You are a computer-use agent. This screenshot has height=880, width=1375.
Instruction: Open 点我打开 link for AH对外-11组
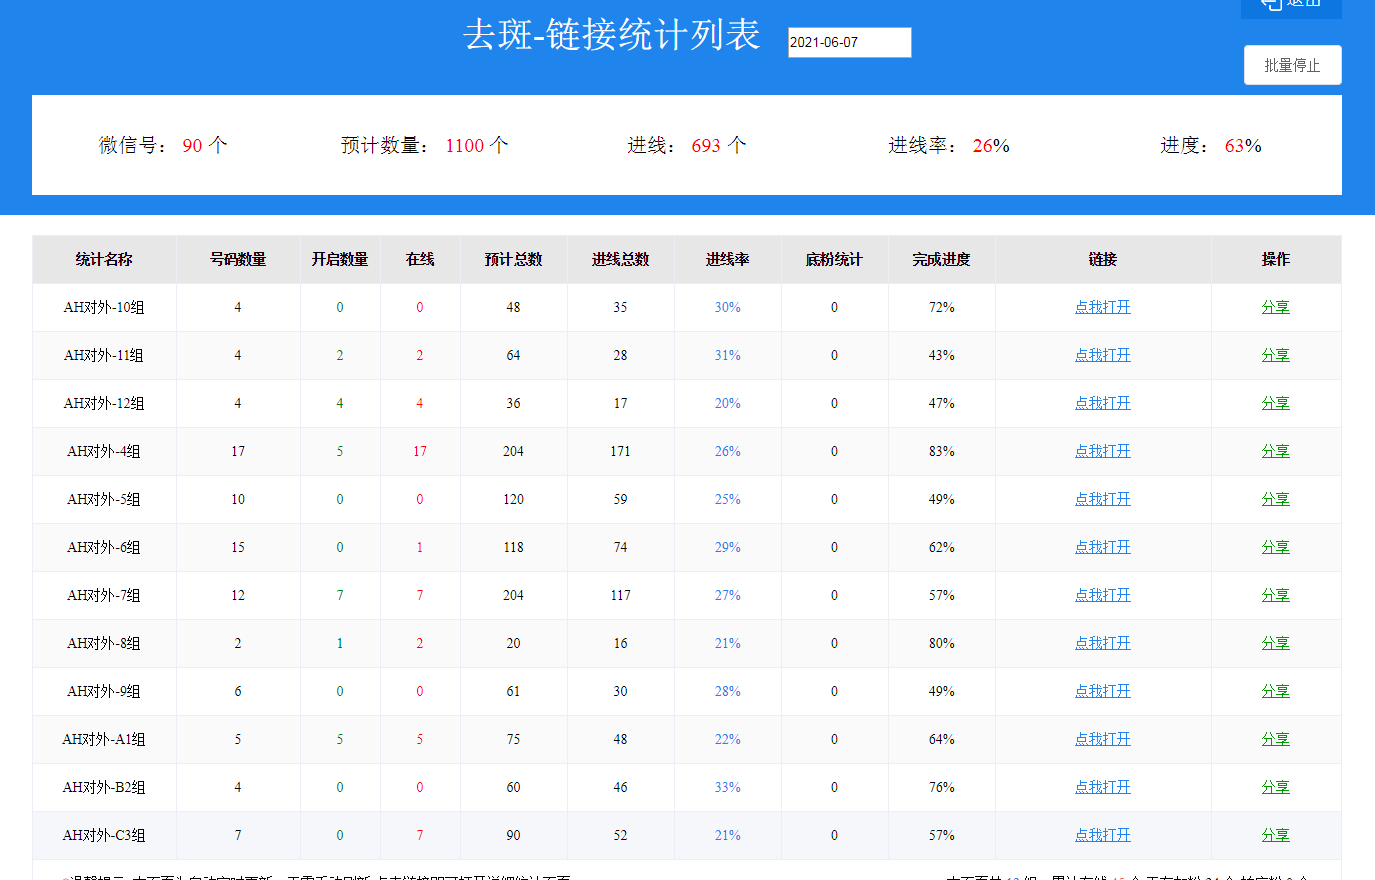(1102, 355)
